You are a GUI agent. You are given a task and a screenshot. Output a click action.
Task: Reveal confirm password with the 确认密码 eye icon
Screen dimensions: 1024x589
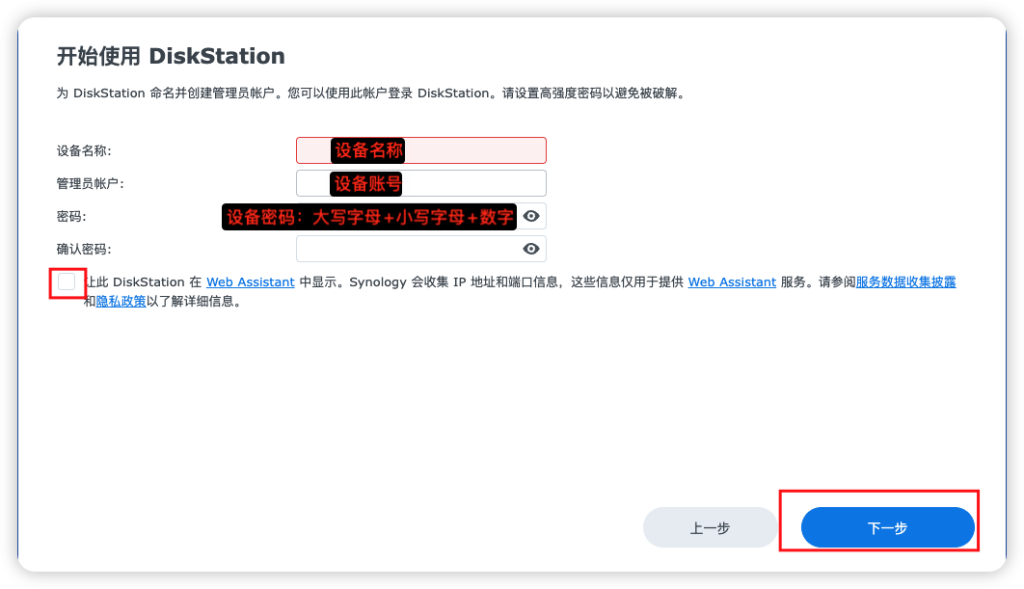(x=531, y=249)
